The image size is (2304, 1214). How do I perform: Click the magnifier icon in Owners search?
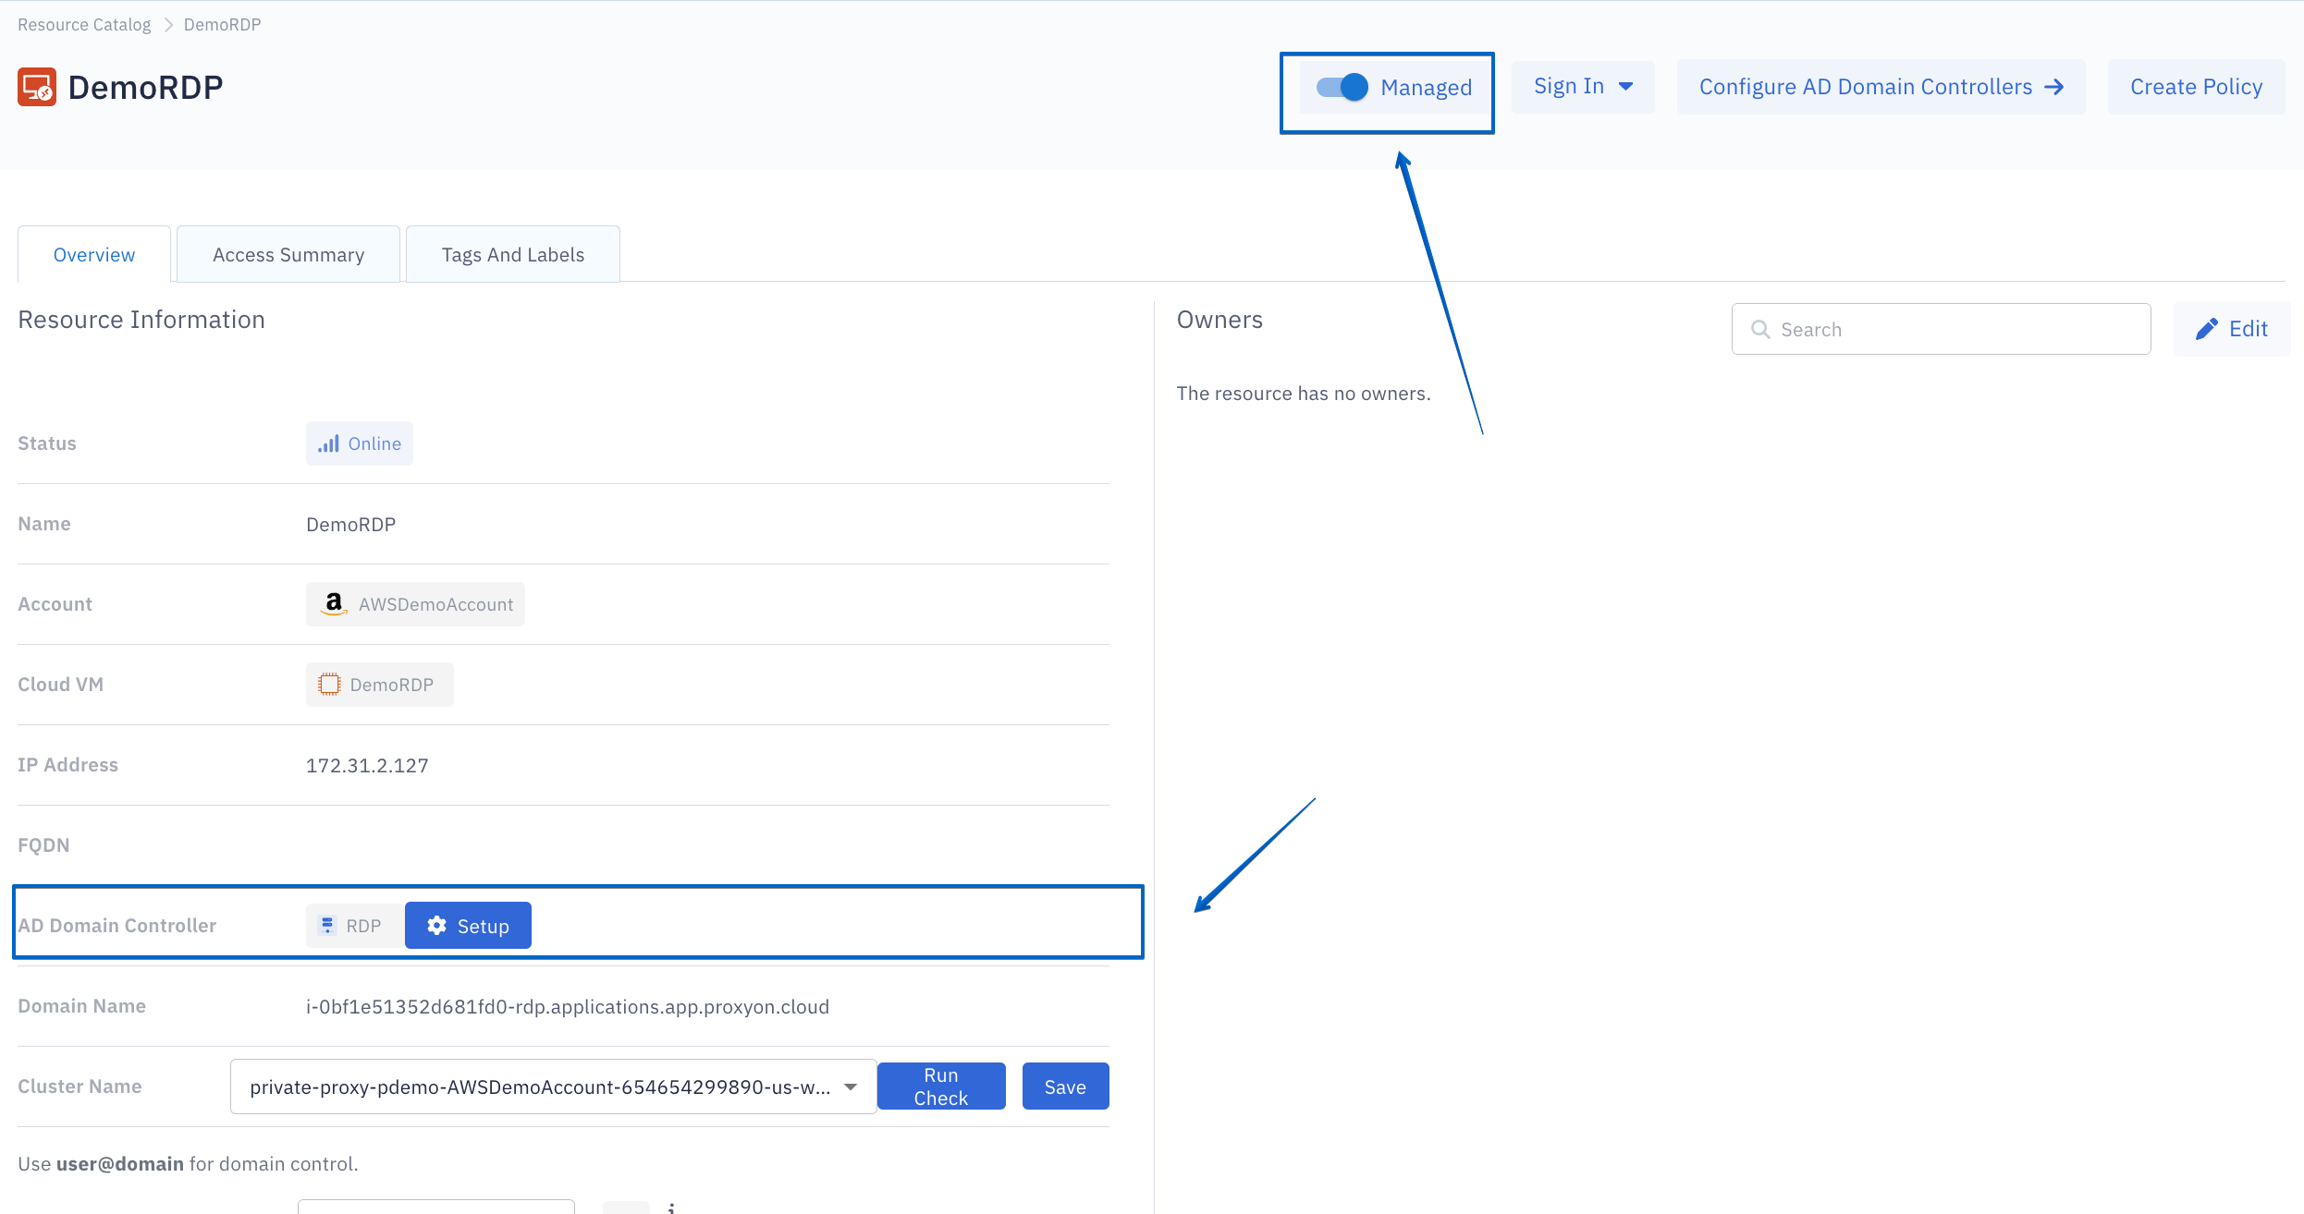[1761, 329]
